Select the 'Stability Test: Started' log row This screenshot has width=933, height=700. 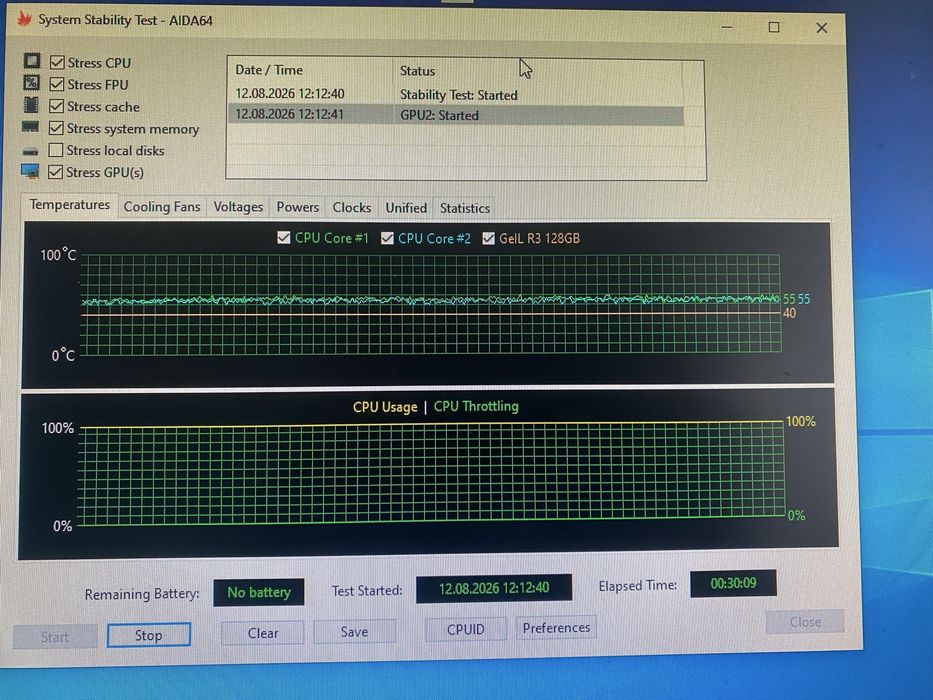pos(456,95)
